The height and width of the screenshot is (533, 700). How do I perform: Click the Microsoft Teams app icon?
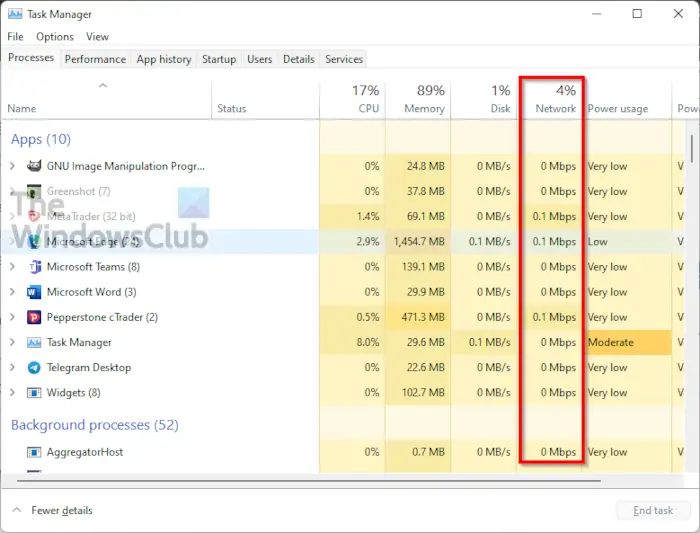(x=34, y=267)
